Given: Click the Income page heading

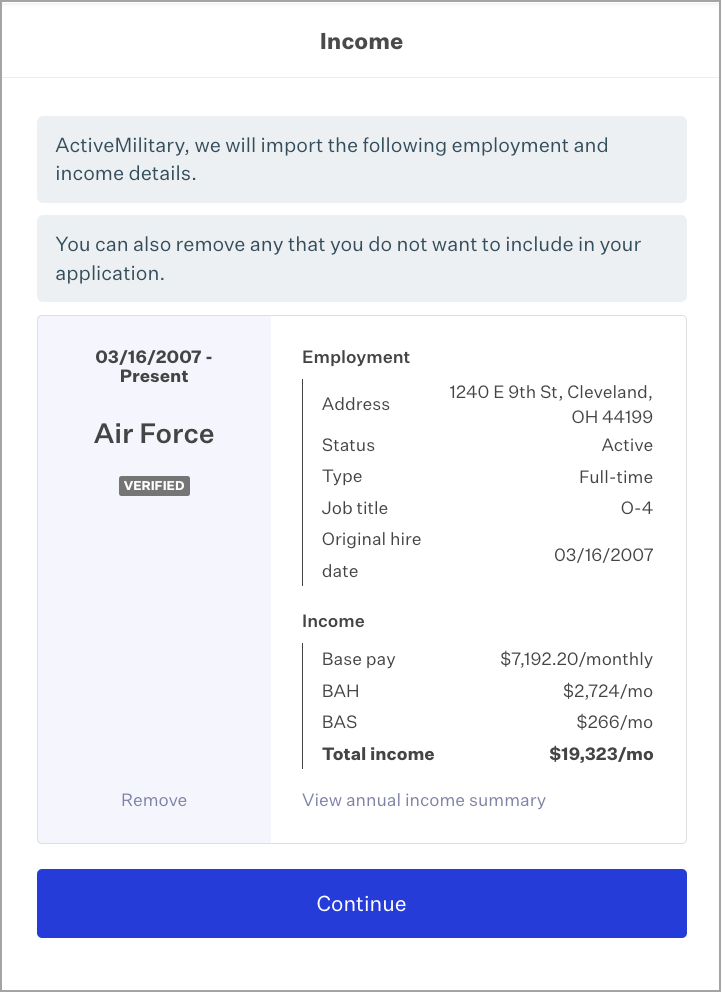Looking at the screenshot, I should click(361, 41).
